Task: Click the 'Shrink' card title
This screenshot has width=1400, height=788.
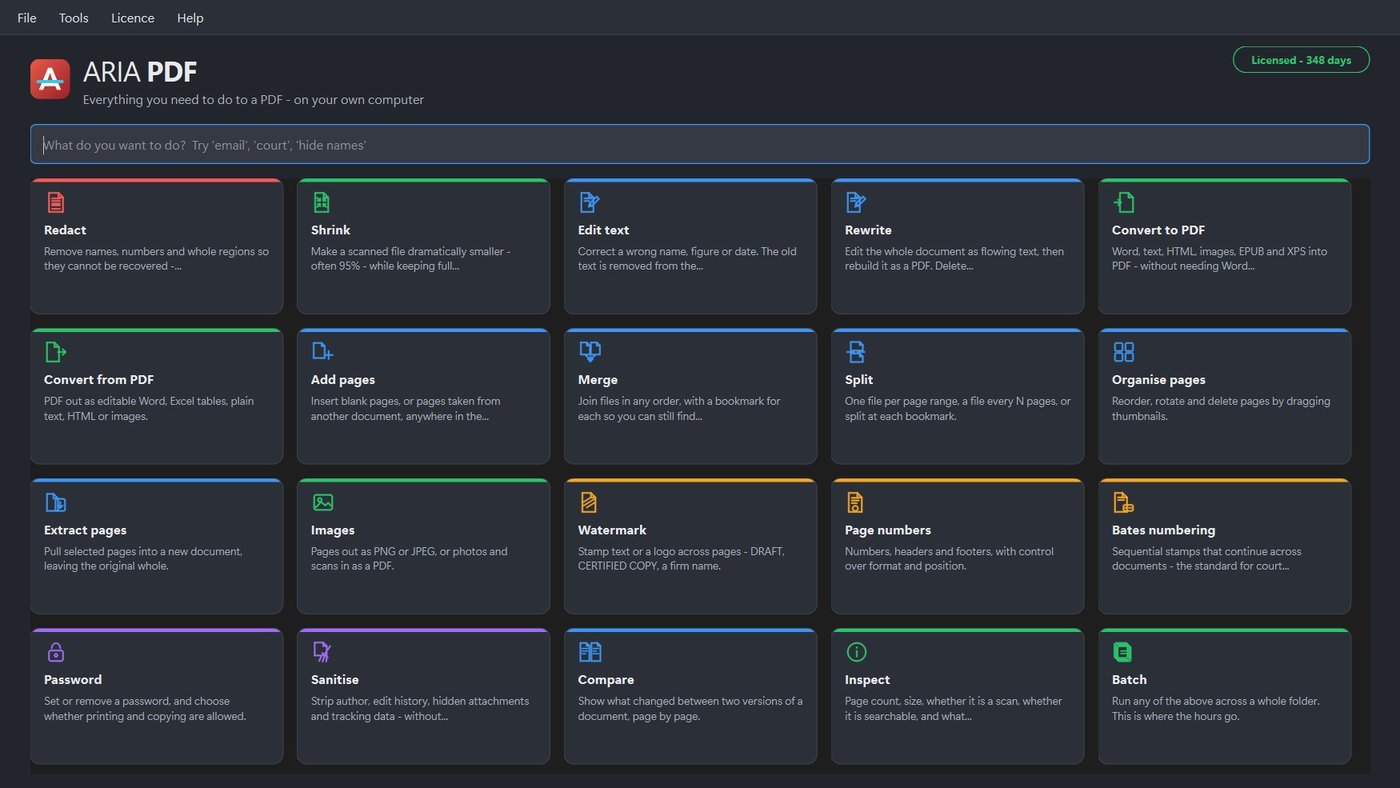Action: (331, 230)
